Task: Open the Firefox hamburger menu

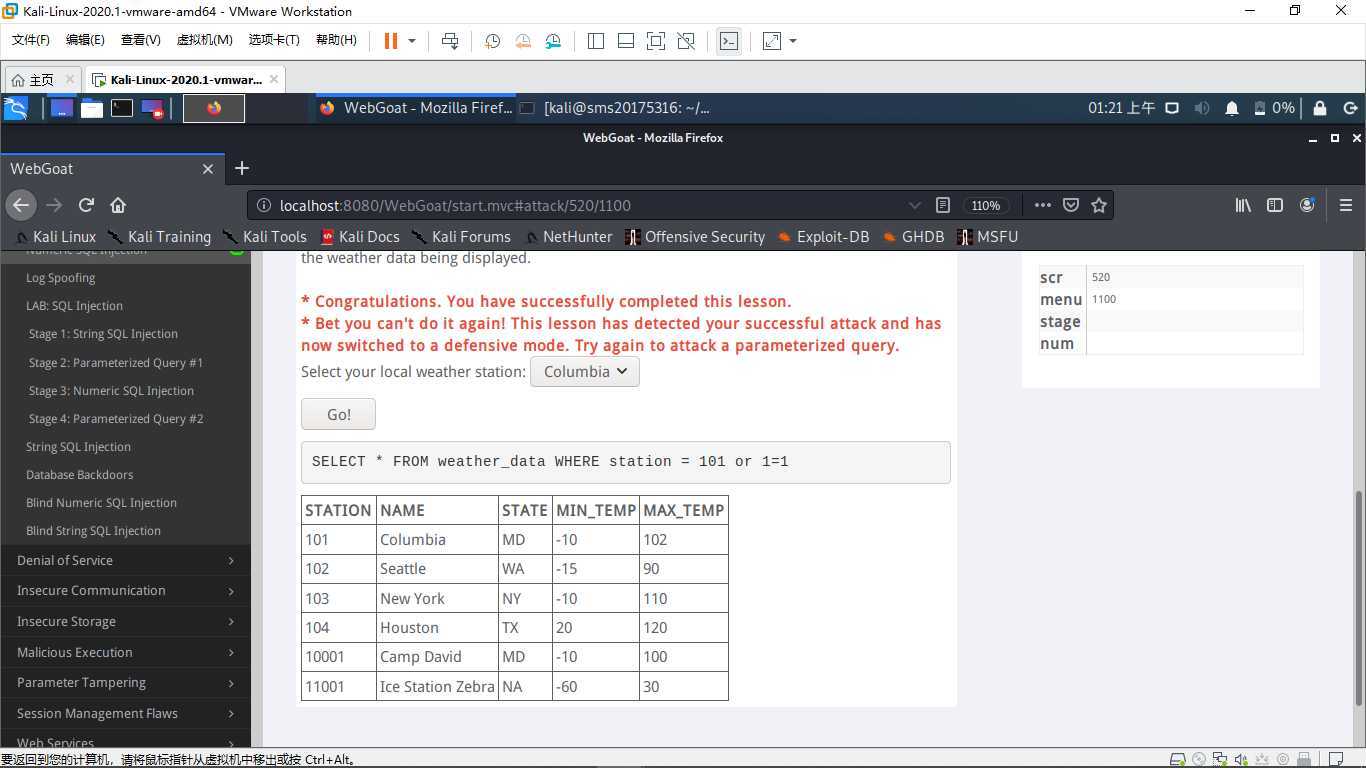Action: (x=1345, y=205)
